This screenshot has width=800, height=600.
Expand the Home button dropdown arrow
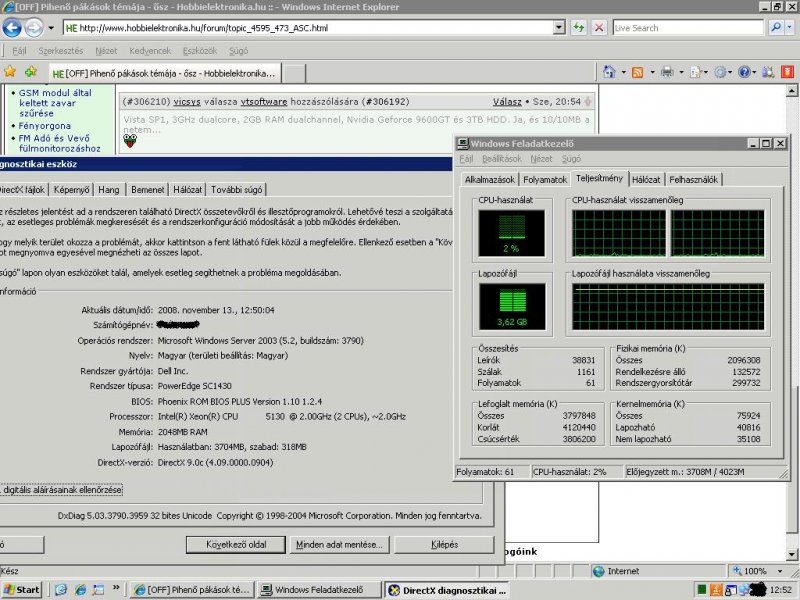[623, 72]
